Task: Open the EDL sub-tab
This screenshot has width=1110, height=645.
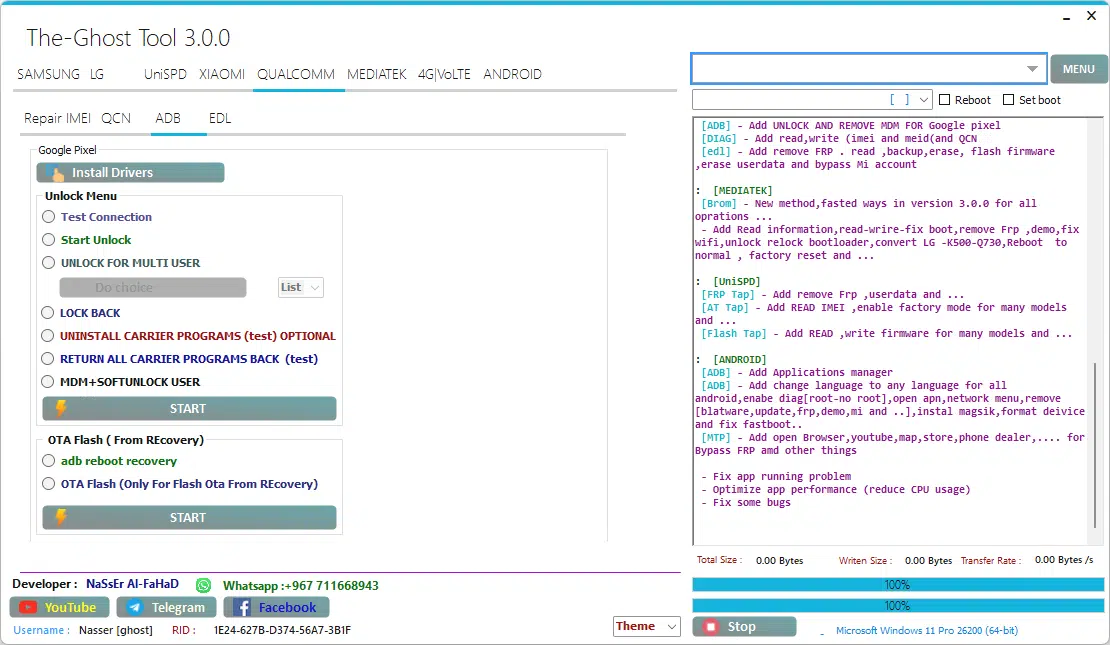Action: coord(219,118)
